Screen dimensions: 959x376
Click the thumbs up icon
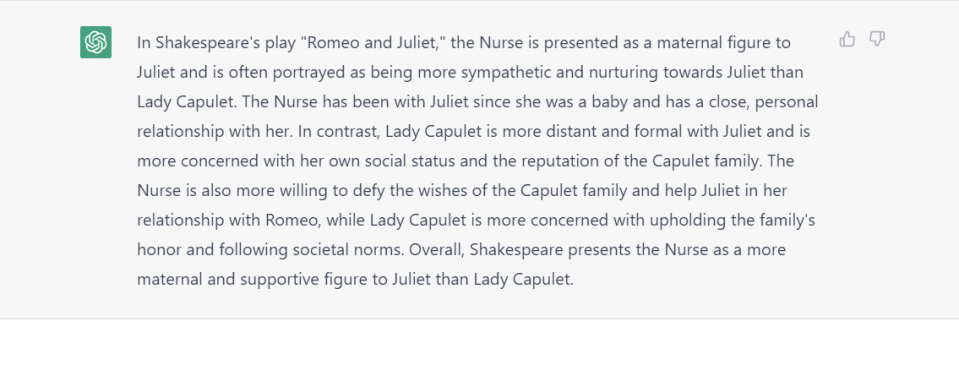847,40
